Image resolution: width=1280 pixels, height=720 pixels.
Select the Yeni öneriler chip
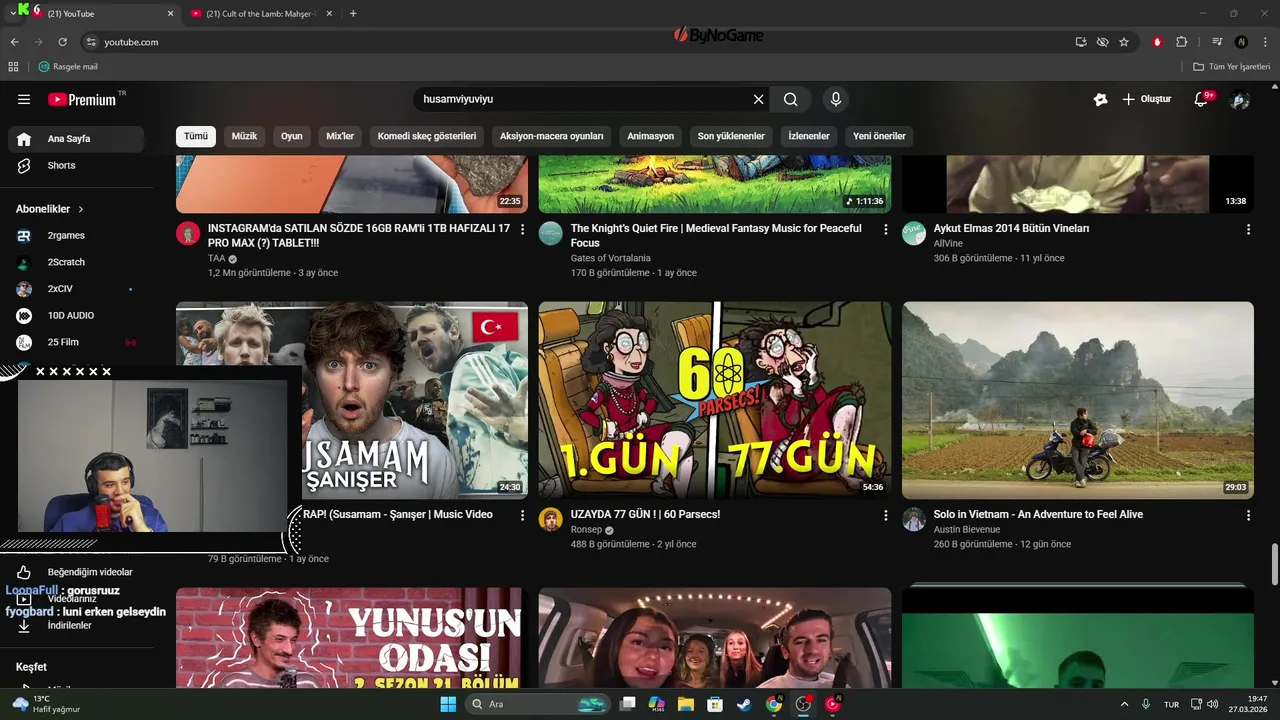tap(880, 136)
